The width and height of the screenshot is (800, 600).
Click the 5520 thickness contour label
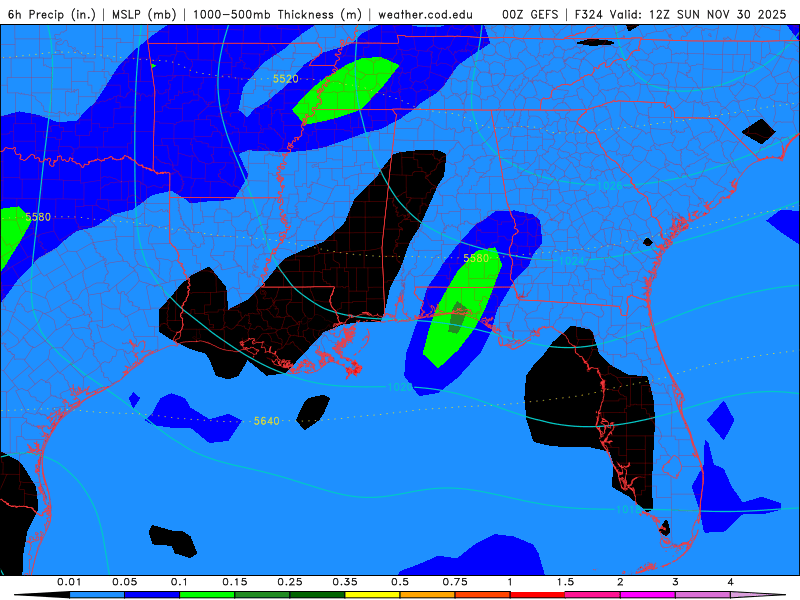285,79
